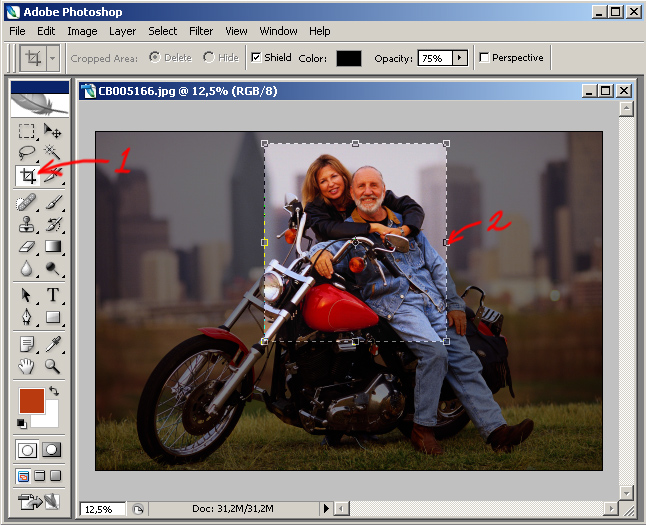Select the Lasso tool
Image resolution: width=646 pixels, height=525 pixels.
(x=27, y=152)
